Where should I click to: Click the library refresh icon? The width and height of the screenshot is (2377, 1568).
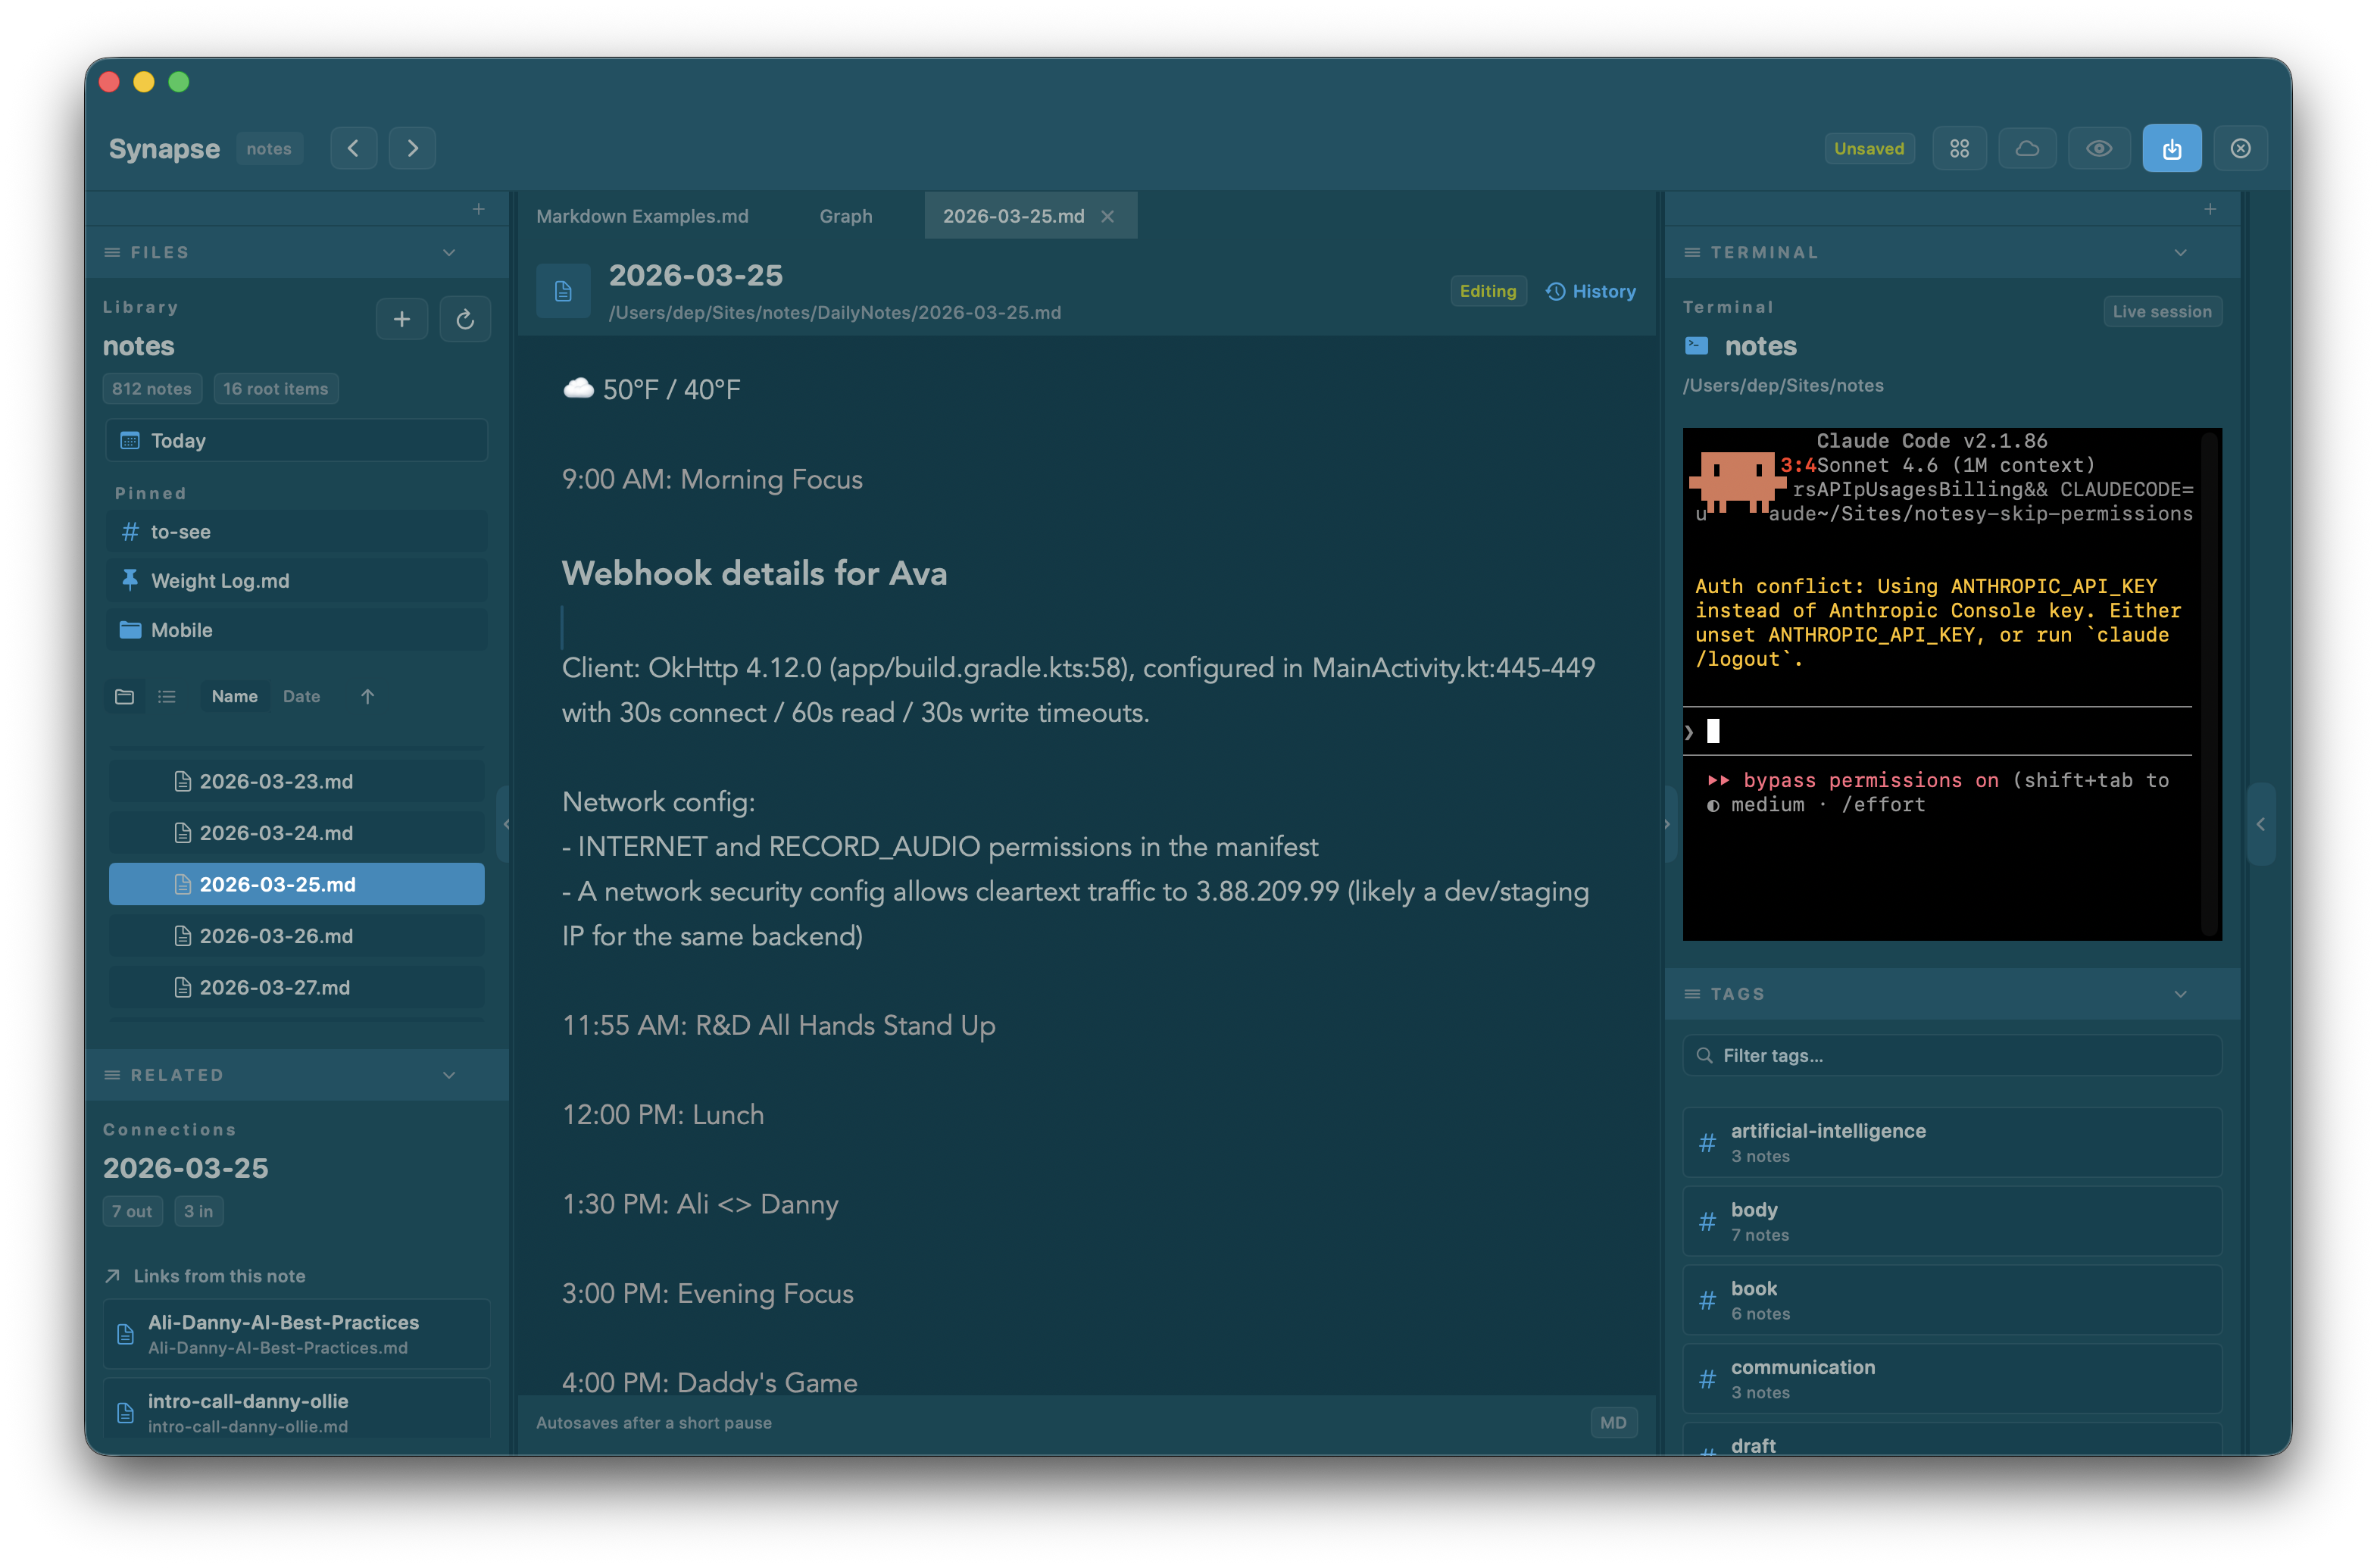pyautogui.click(x=465, y=319)
